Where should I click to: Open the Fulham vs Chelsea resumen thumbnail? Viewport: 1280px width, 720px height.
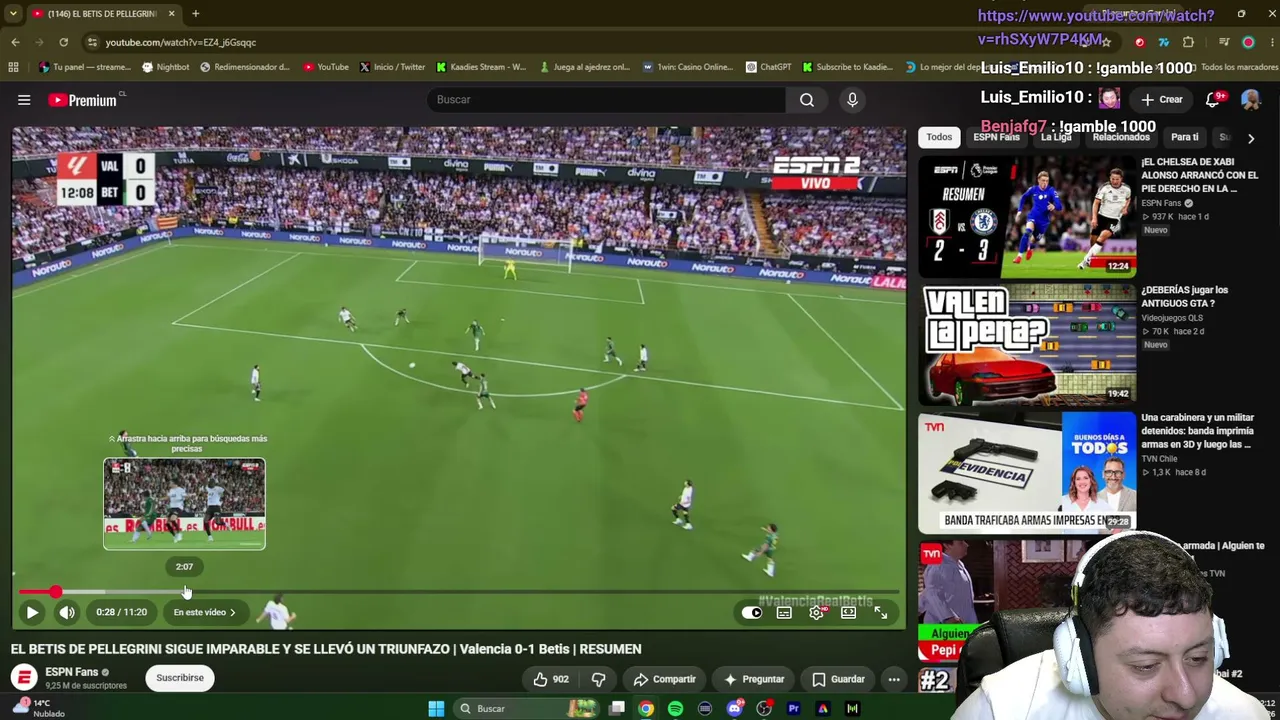[x=1027, y=216]
